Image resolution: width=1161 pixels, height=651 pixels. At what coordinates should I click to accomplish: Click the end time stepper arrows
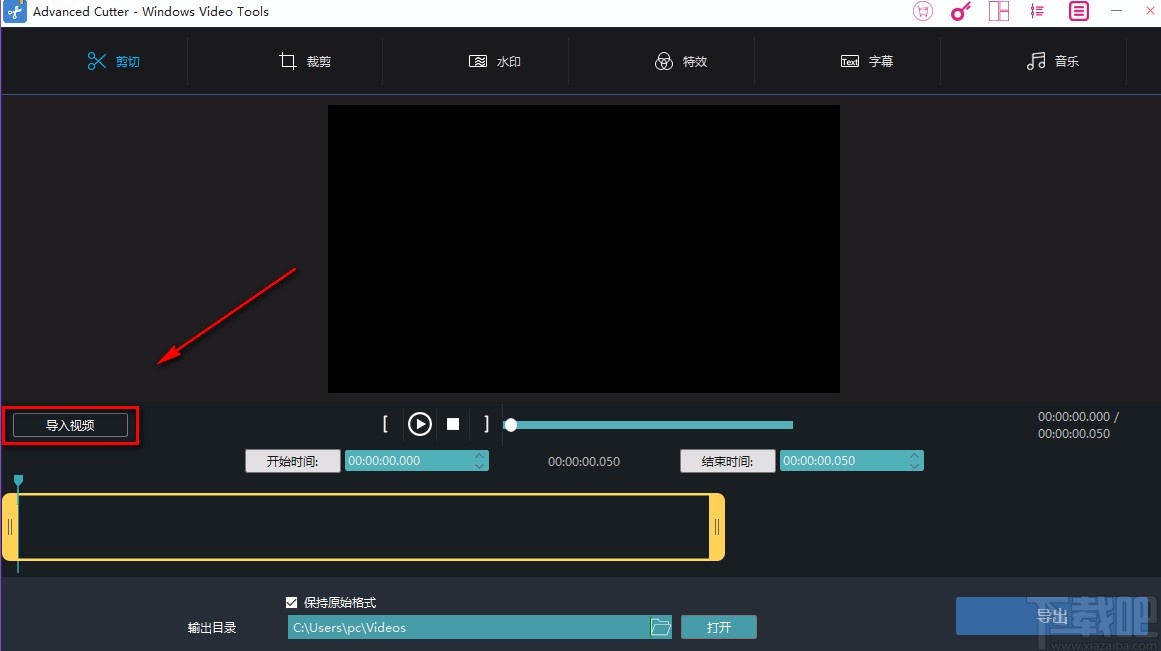(x=914, y=460)
